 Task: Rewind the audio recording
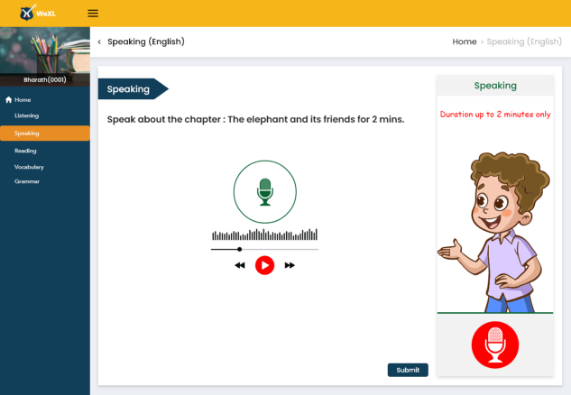[x=240, y=265]
